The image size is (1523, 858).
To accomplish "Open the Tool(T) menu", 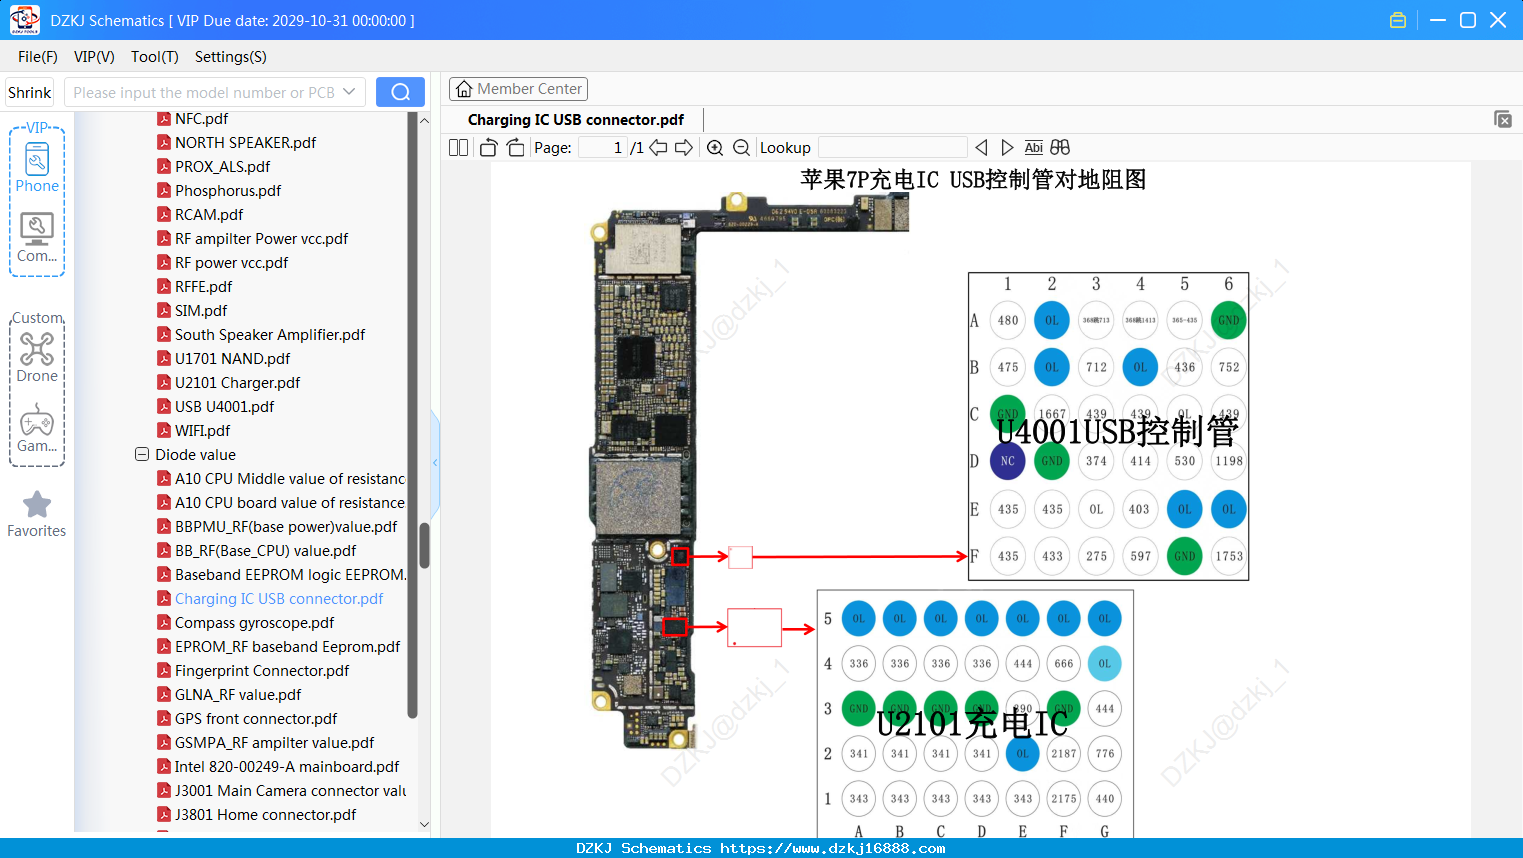I will click(155, 57).
